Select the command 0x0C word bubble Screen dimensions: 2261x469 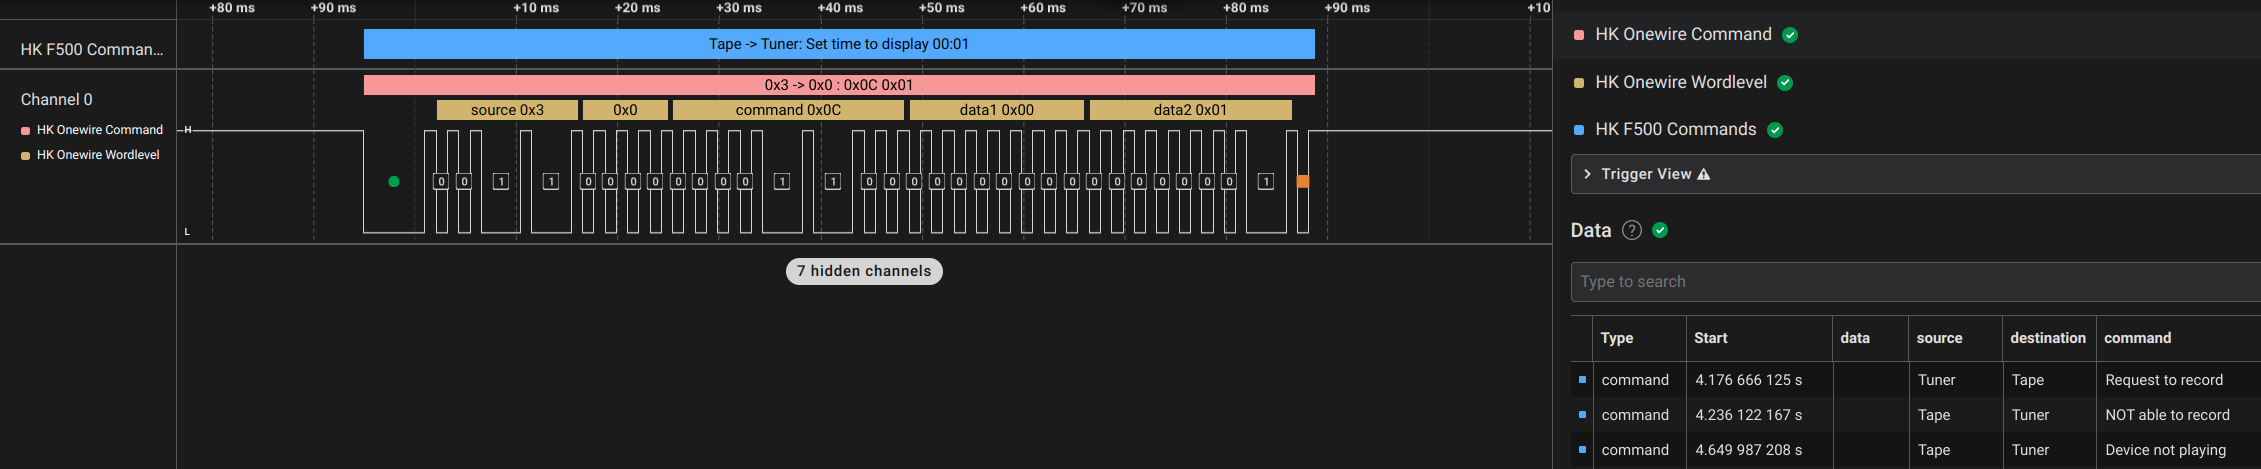coord(788,110)
